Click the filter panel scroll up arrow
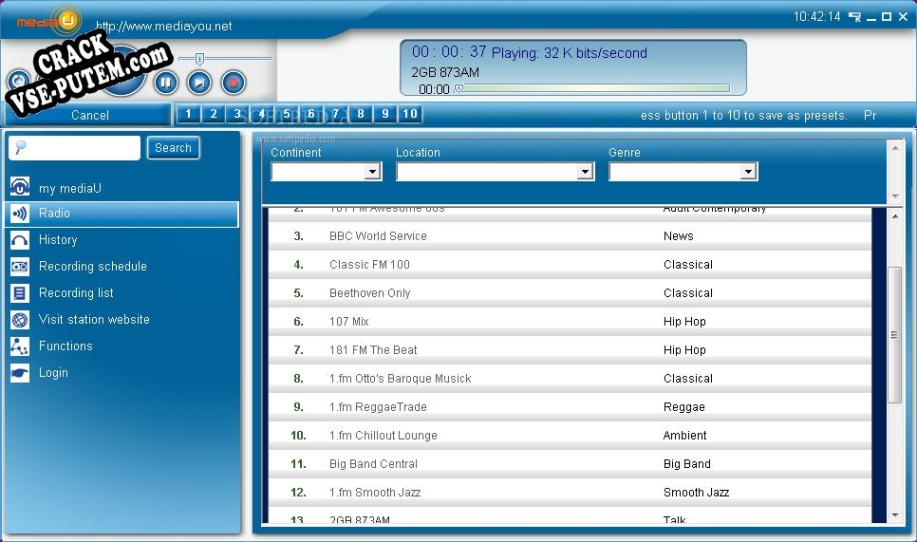Screen dimensions: 917x542 [x=895, y=148]
